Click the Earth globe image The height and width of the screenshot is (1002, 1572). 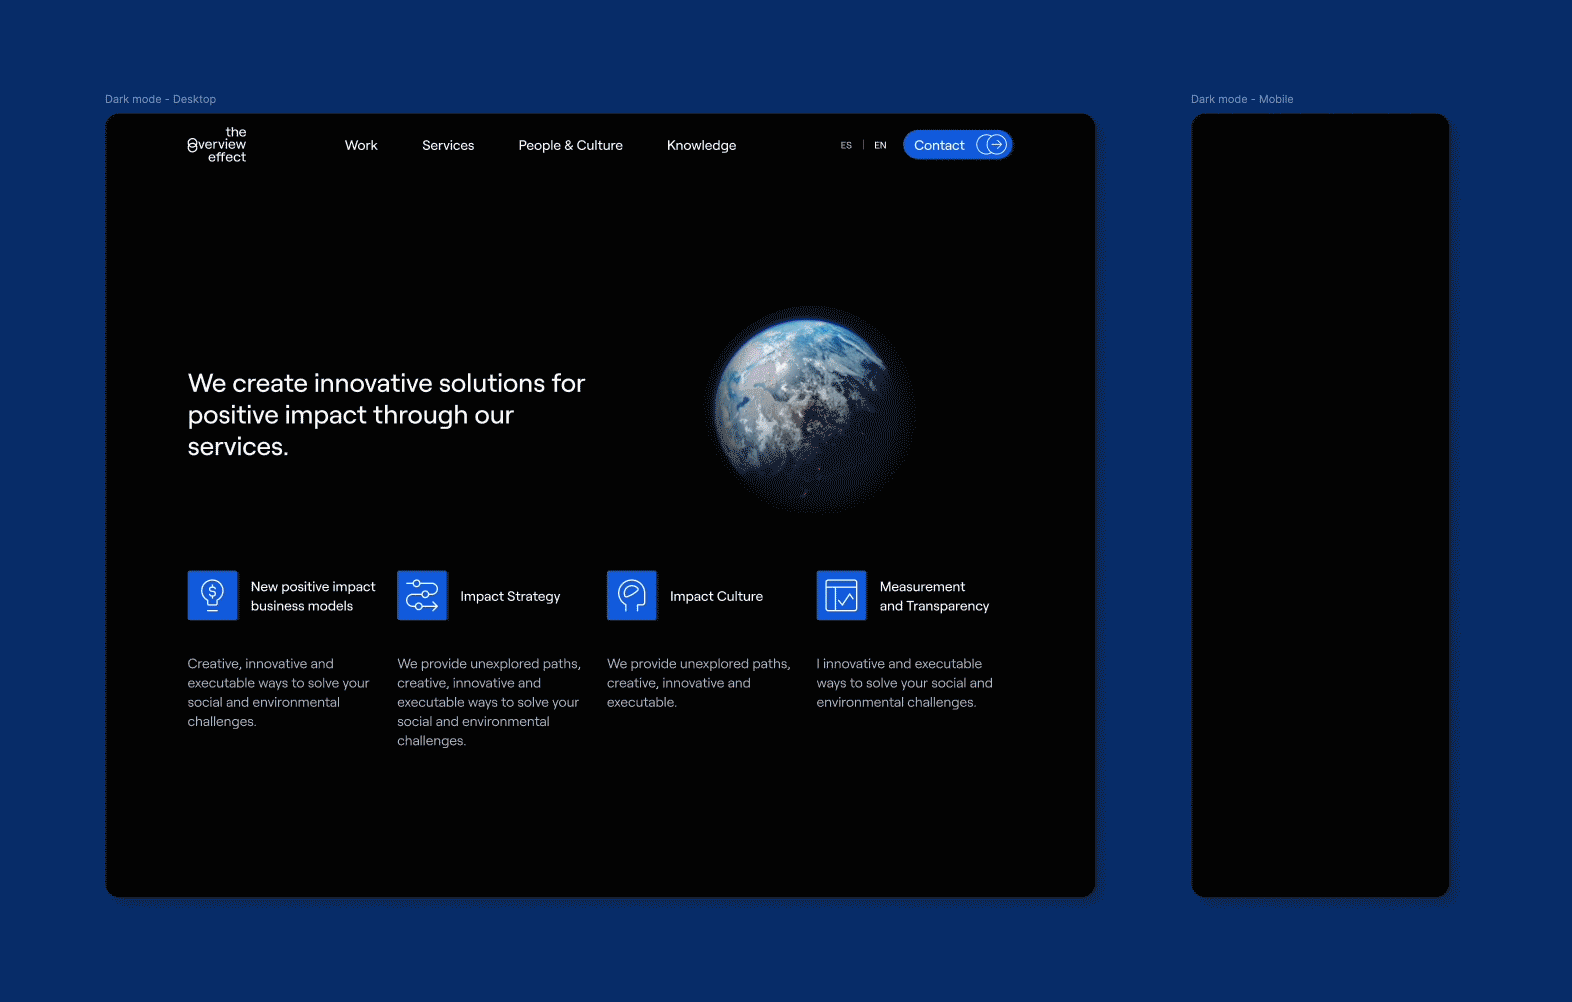pos(811,409)
